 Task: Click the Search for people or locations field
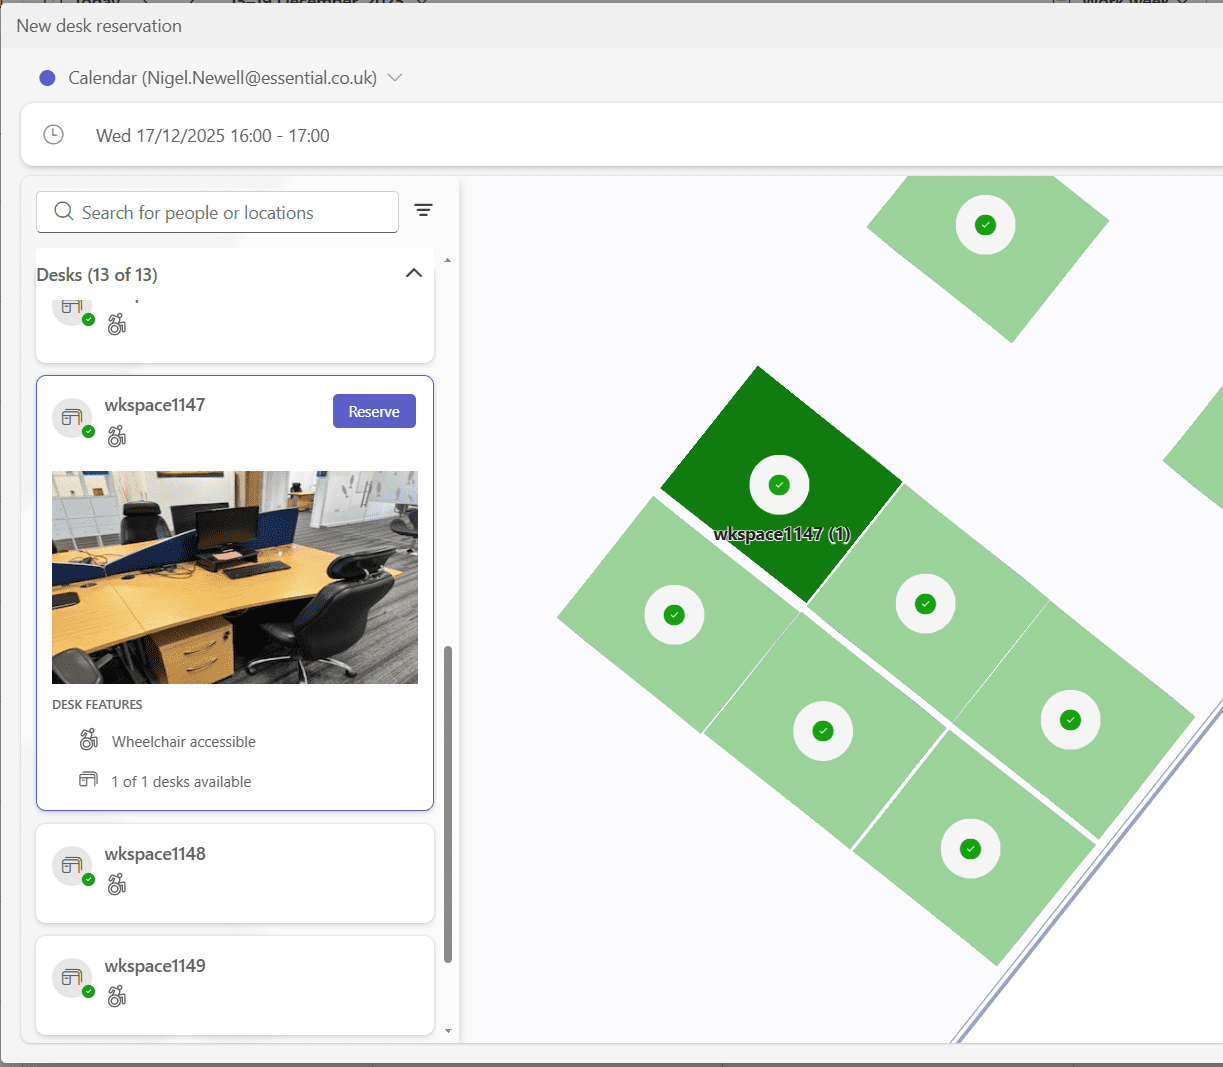click(x=230, y=212)
